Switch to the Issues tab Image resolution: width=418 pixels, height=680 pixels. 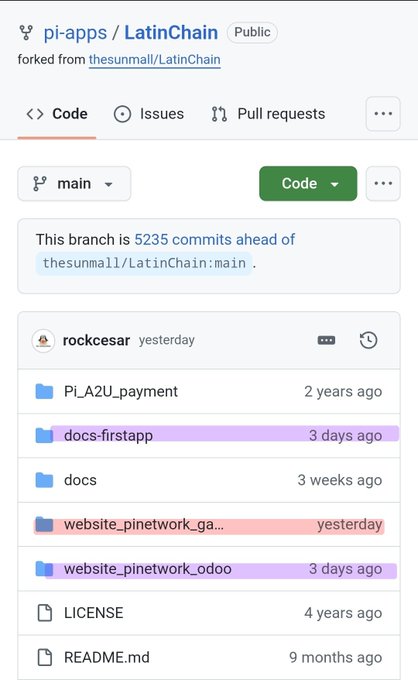click(x=149, y=114)
